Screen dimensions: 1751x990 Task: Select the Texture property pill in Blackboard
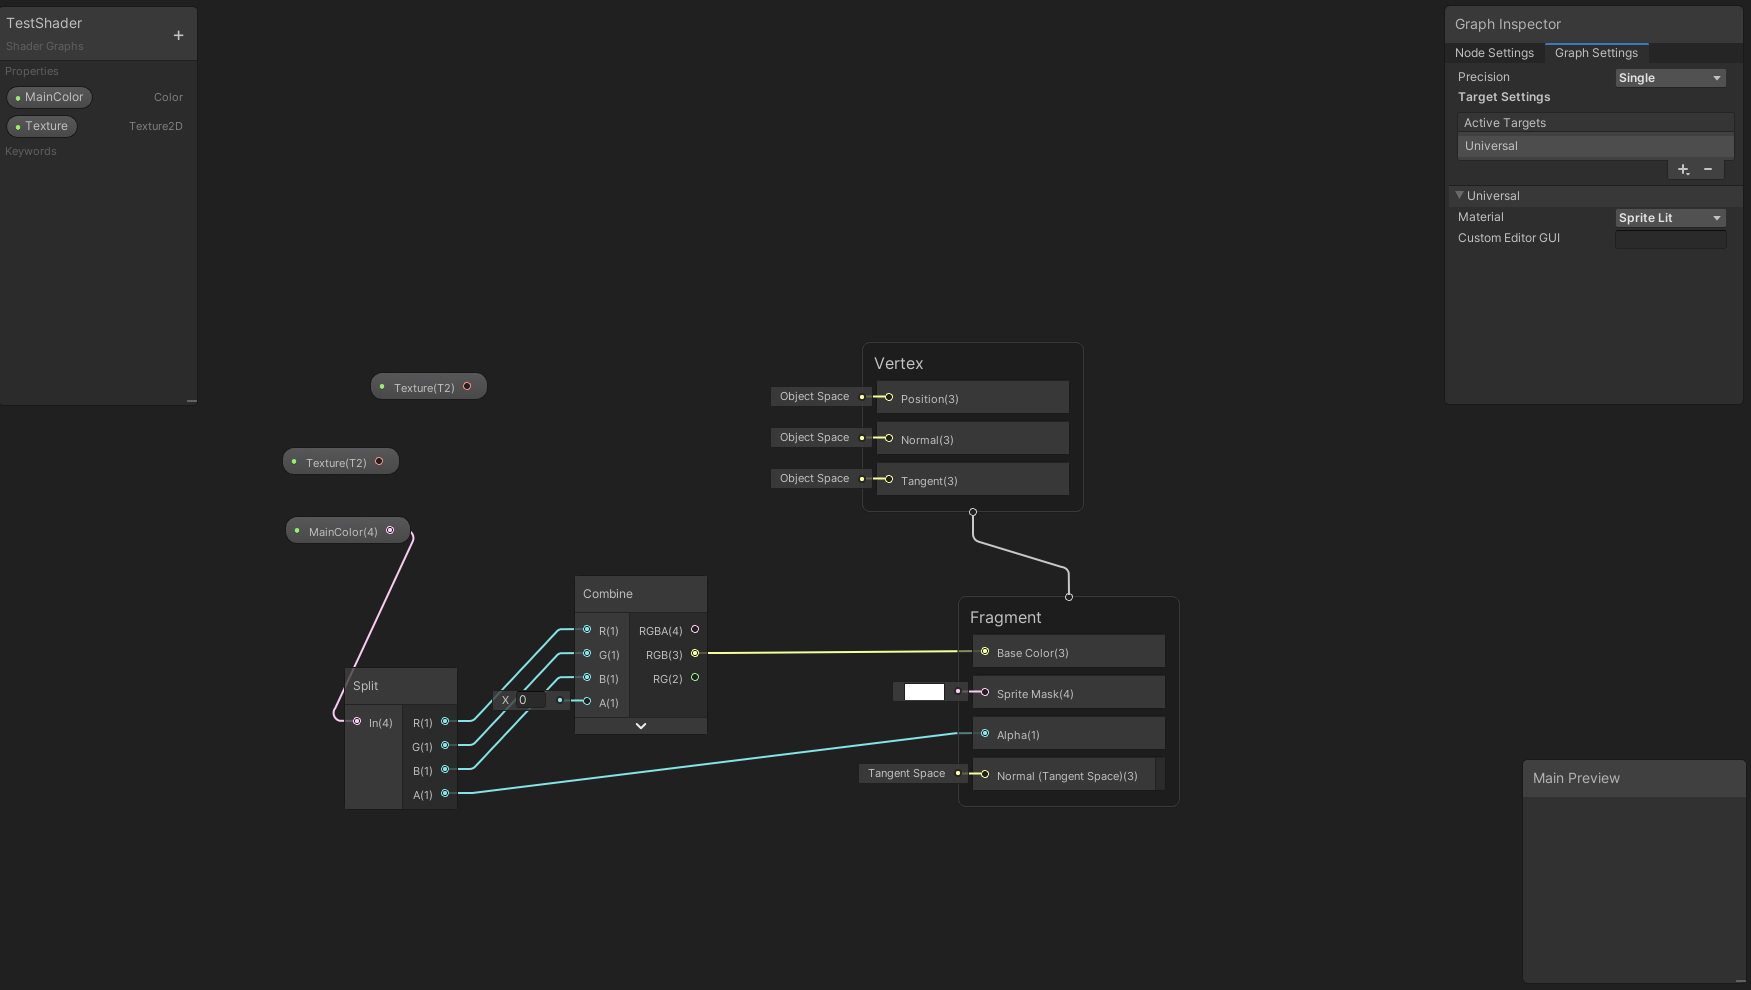pos(42,126)
